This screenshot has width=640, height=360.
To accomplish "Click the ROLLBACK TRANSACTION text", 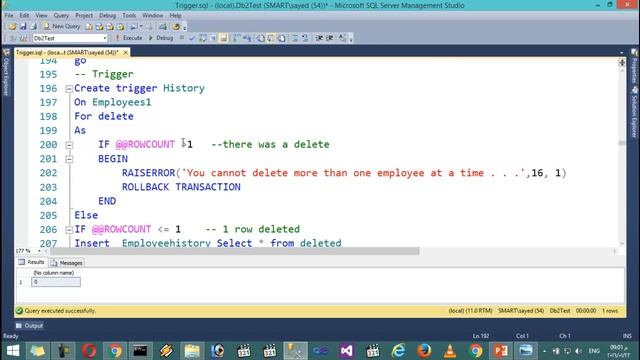I will click(x=181, y=187).
